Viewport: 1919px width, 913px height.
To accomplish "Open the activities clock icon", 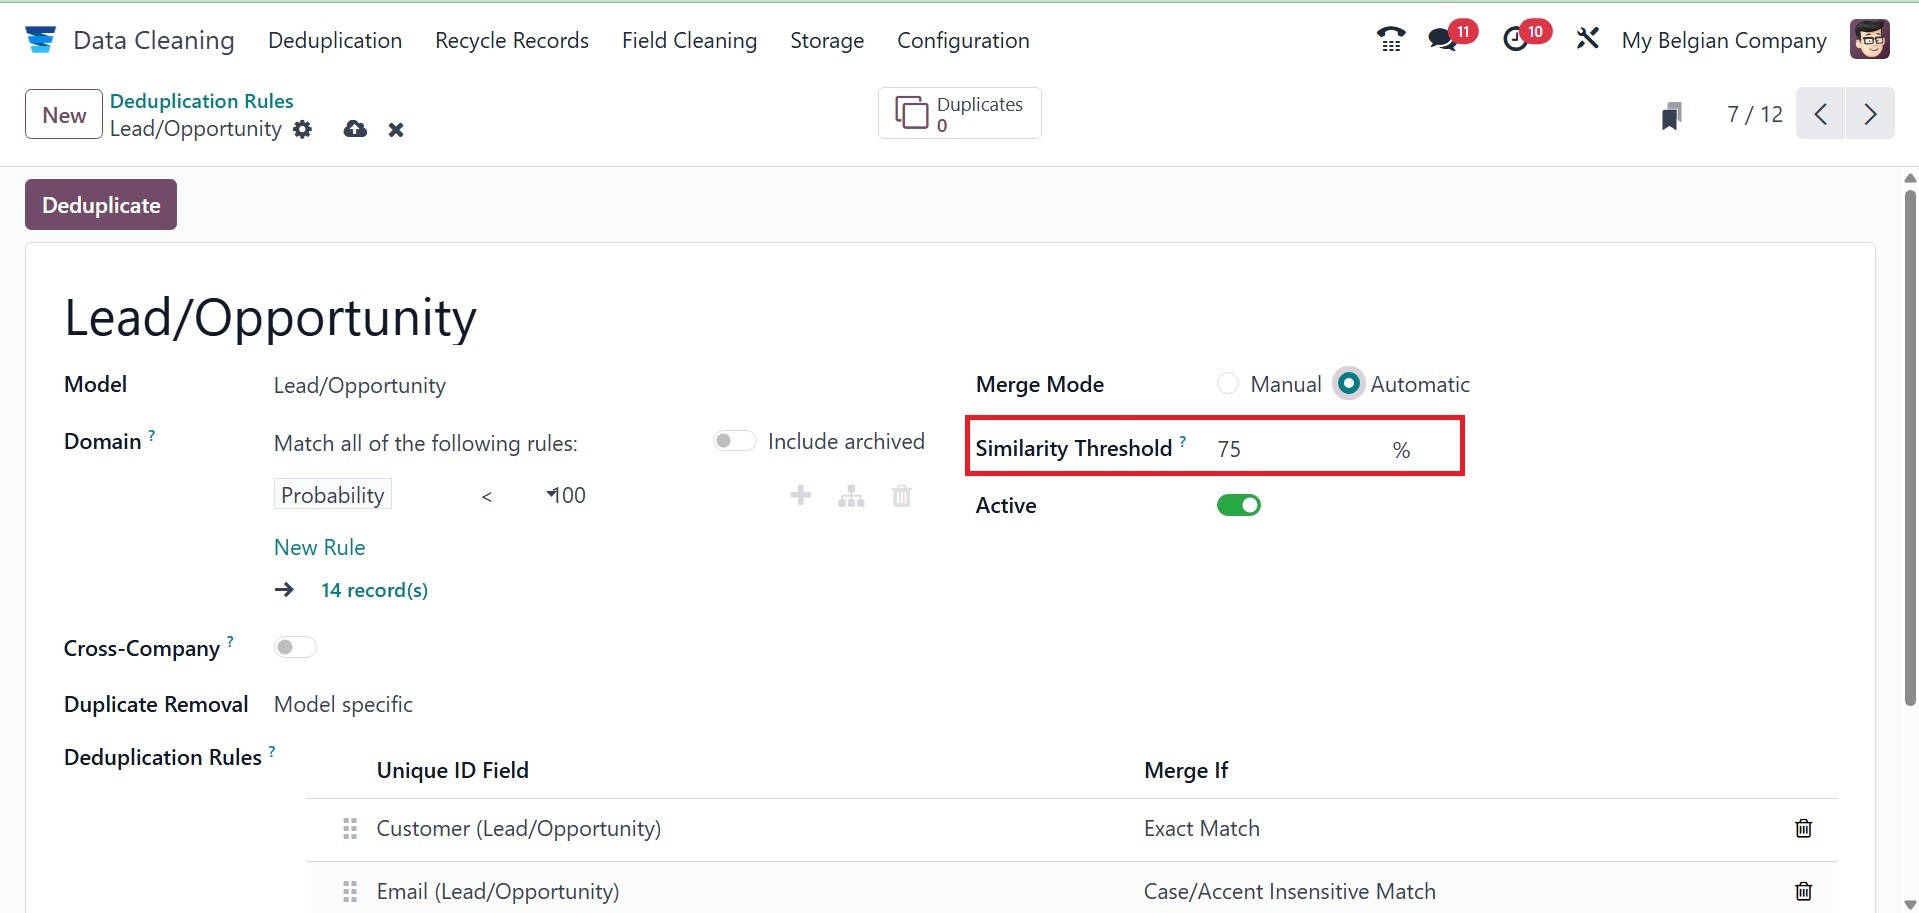I will click(x=1516, y=40).
